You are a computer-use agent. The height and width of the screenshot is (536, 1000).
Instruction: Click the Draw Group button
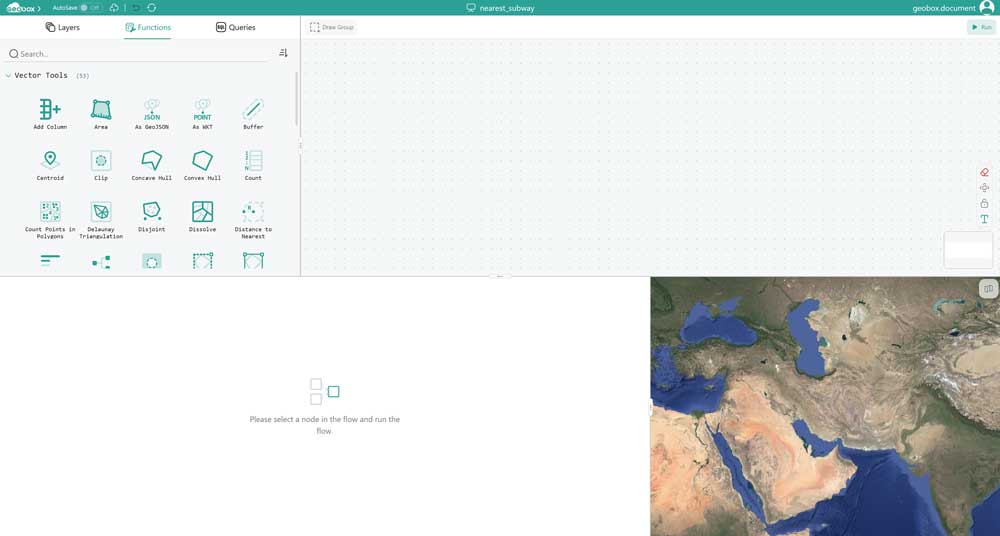coord(331,27)
